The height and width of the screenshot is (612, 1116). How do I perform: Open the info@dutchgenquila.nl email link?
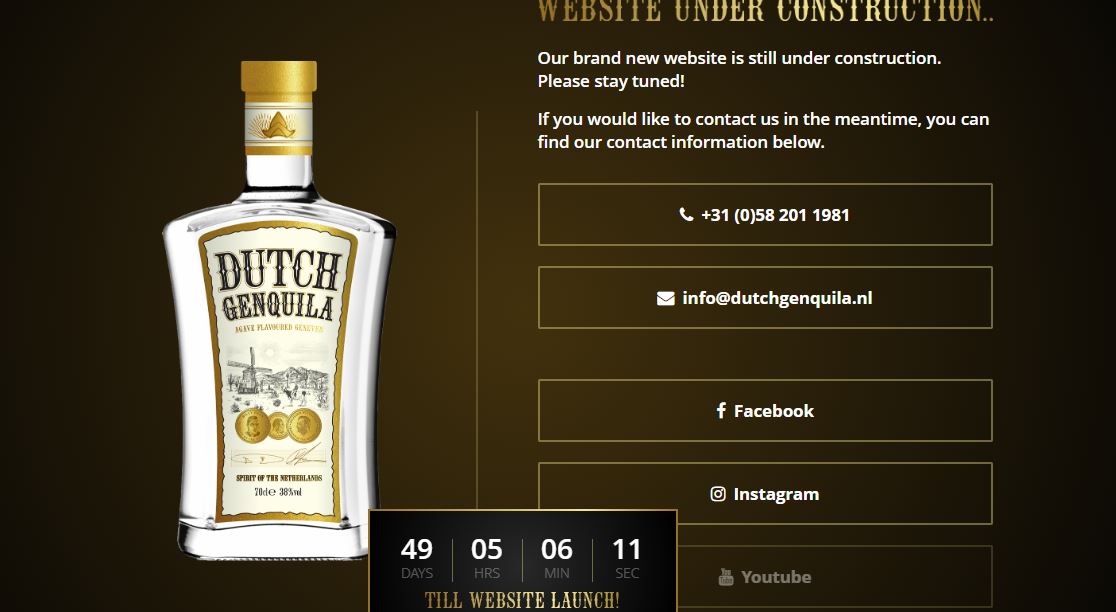(x=765, y=297)
